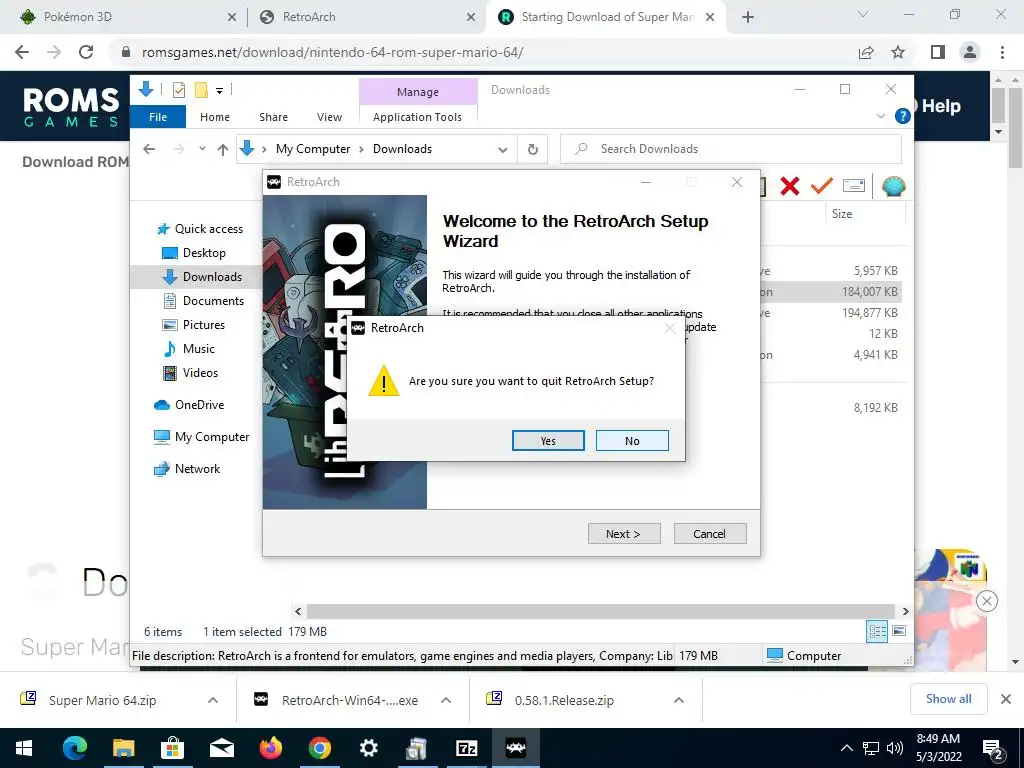Viewport: 1024px width, 768px height.
Task: Show hidden system tray icons
Action: pyautogui.click(x=846, y=748)
